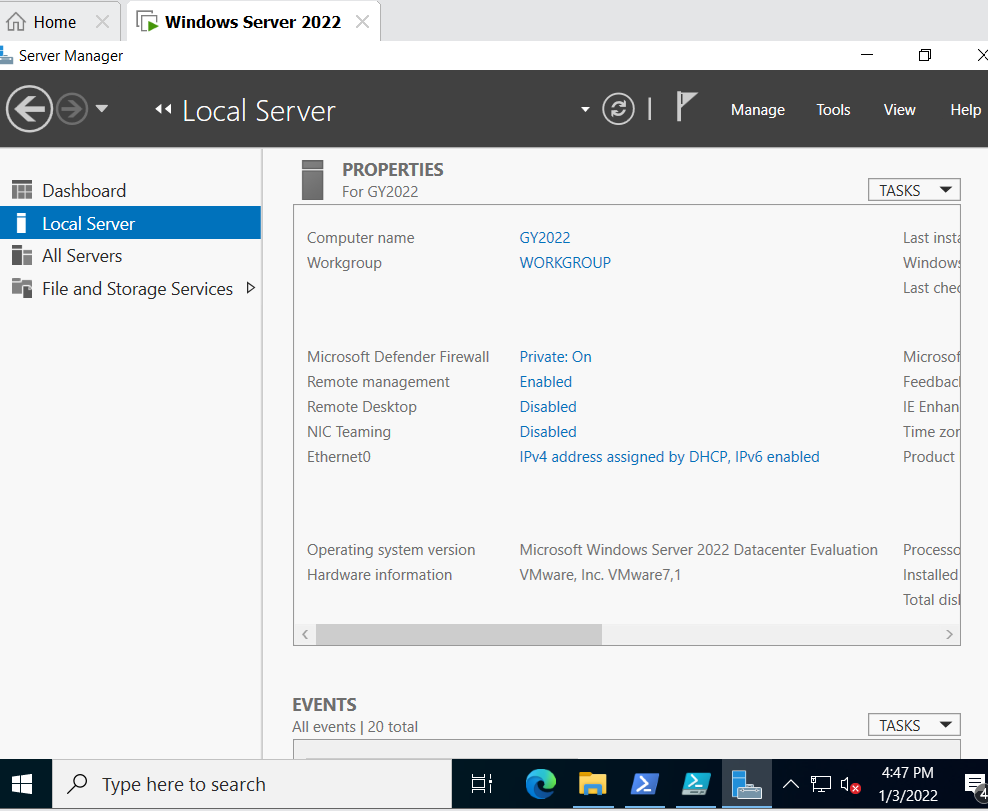Open the Windows Start menu

[x=22, y=785]
